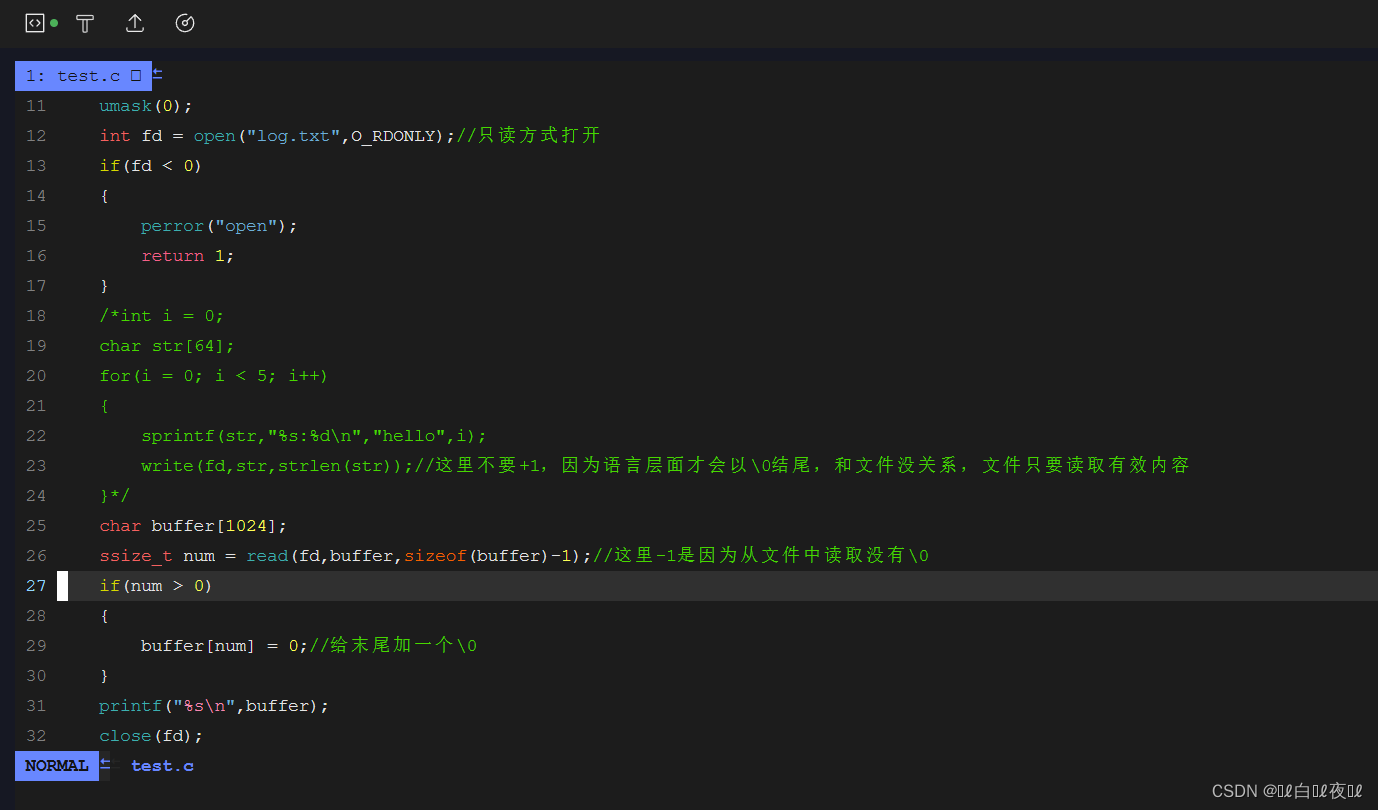Click line number 11
This screenshot has height=810, width=1378.
(36, 106)
